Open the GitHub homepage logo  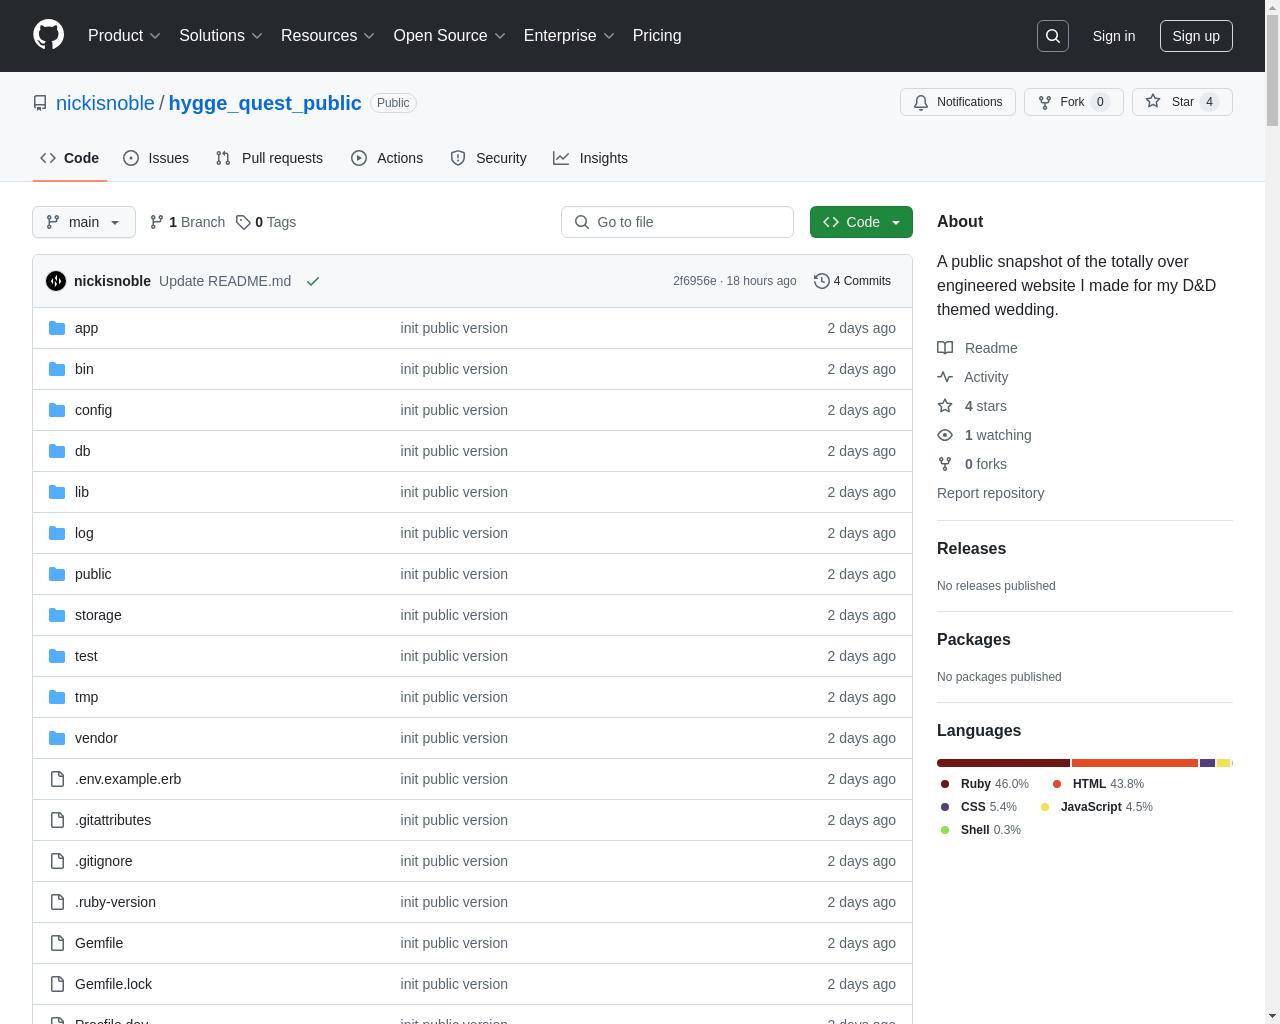coord(48,35)
